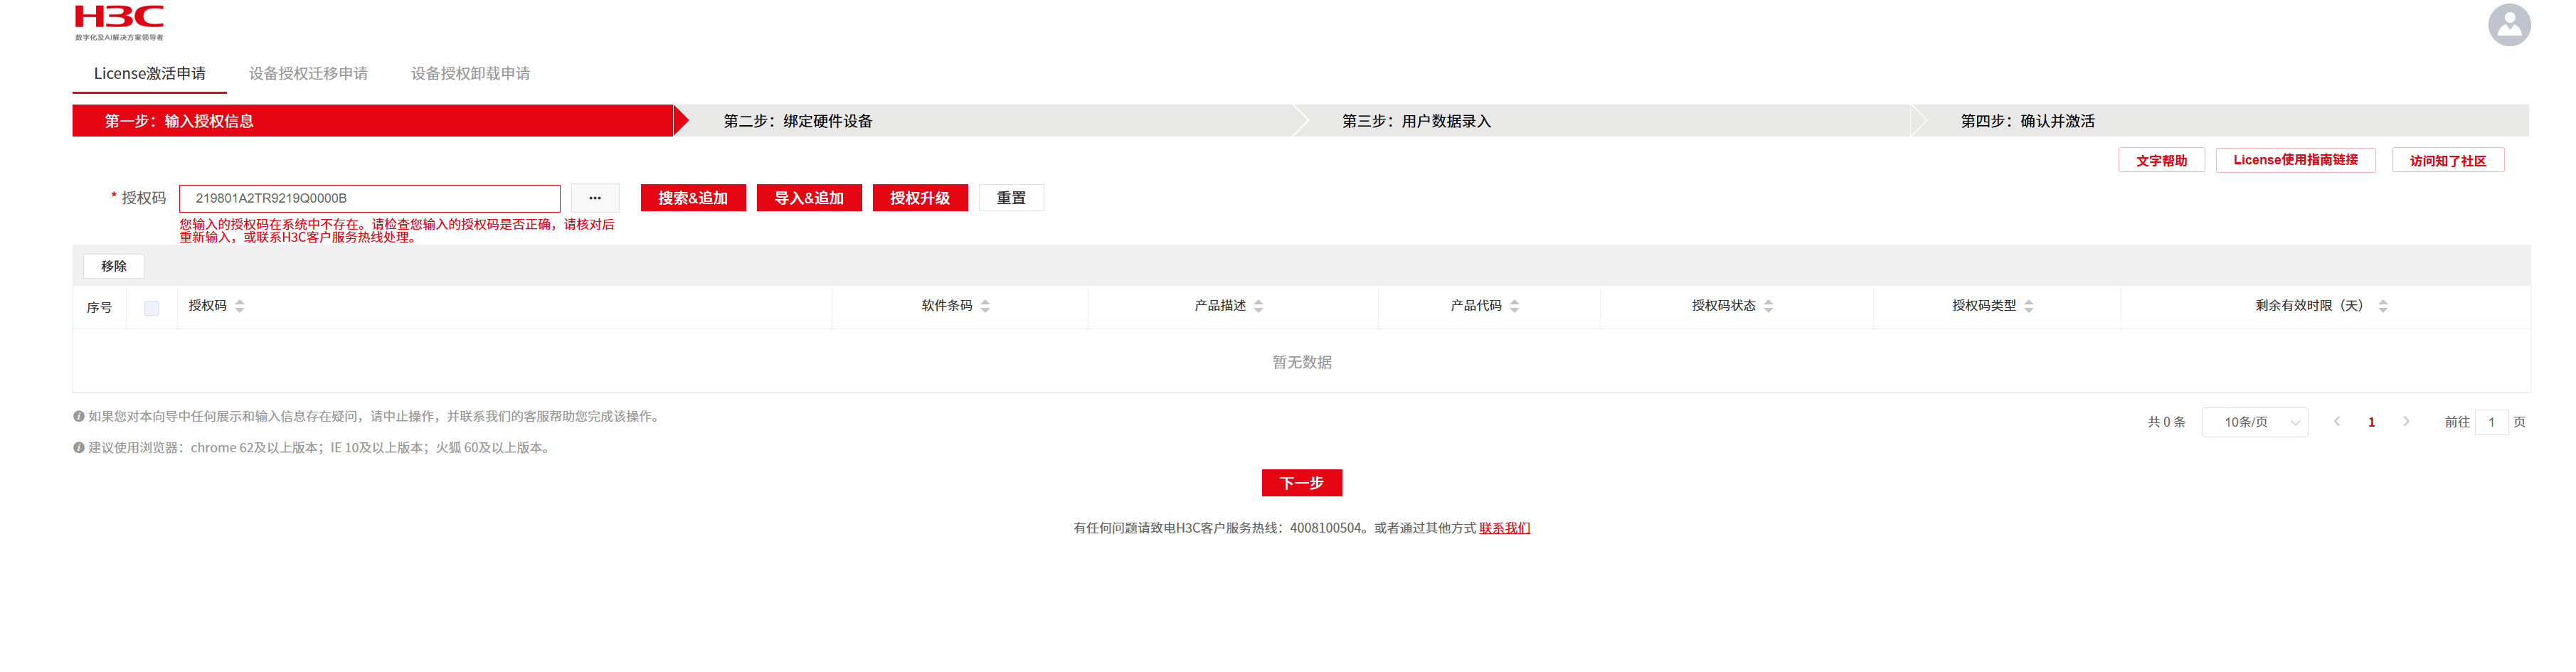
Task: Click the H3C logo
Action: click(119, 22)
